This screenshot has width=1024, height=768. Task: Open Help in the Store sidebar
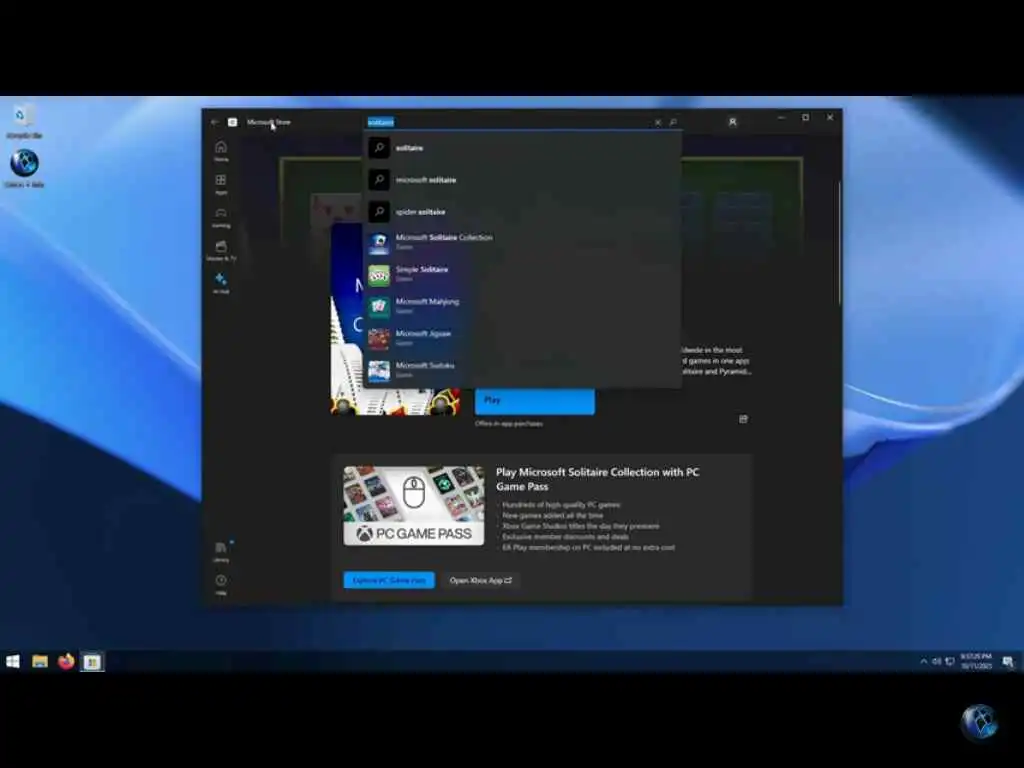tap(221, 584)
